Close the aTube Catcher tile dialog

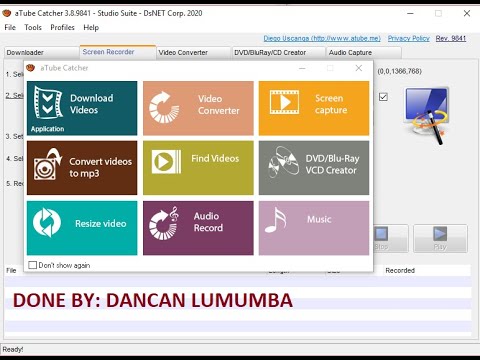359,68
